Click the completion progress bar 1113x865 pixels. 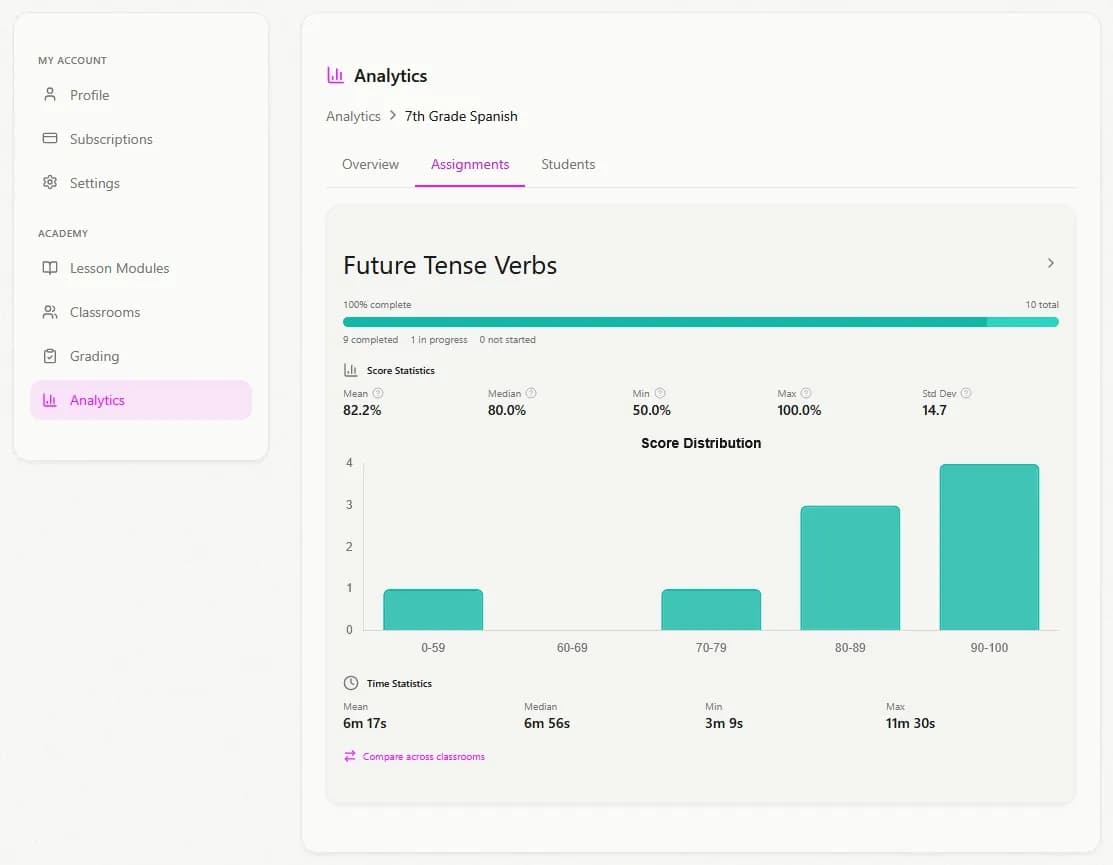tap(701, 322)
